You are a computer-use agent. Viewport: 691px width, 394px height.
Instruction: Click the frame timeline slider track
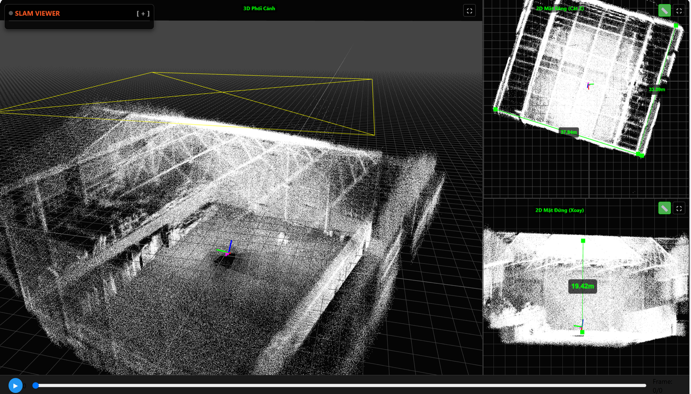[x=340, y=386]
